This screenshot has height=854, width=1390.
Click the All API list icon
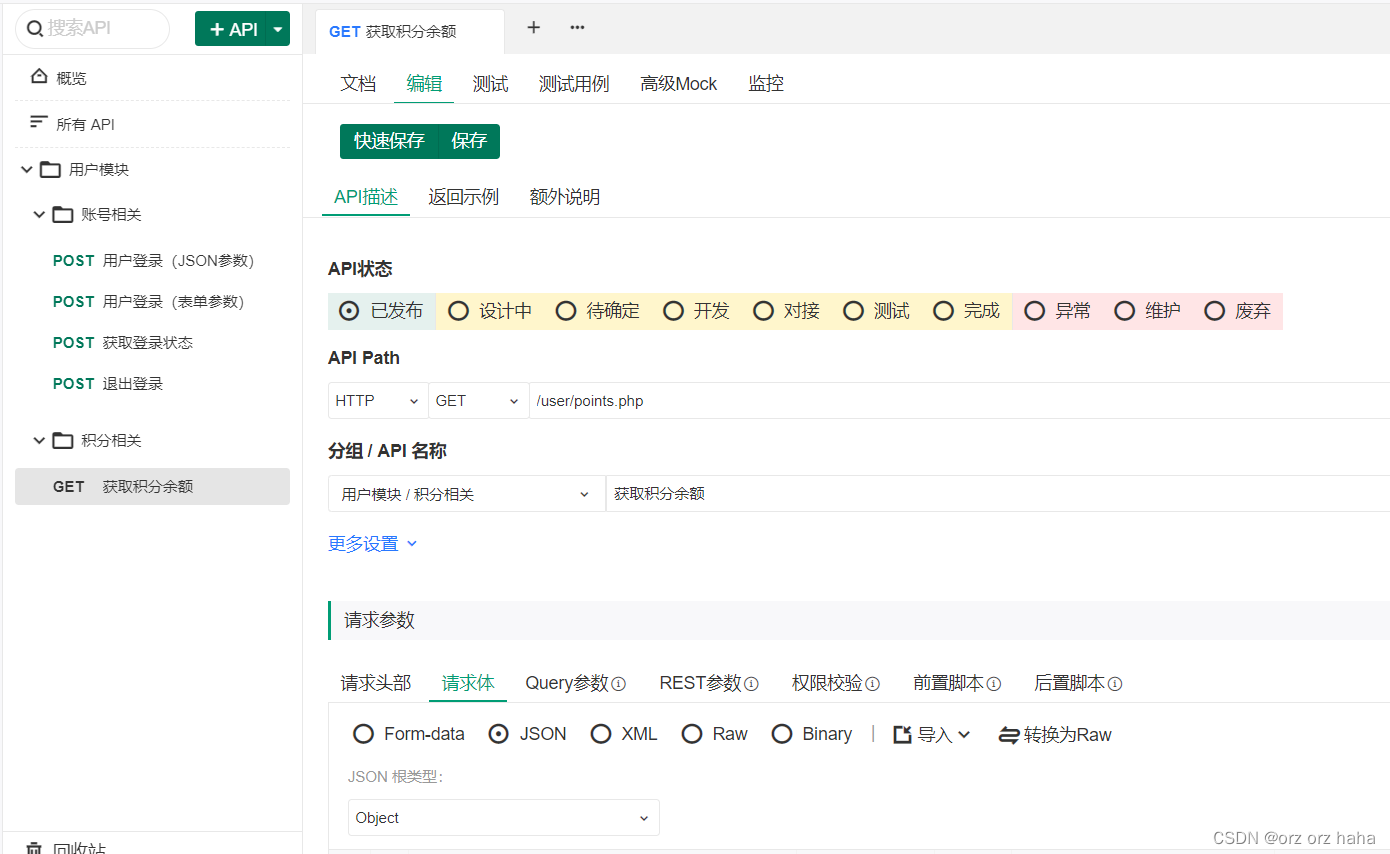[39, 122]
